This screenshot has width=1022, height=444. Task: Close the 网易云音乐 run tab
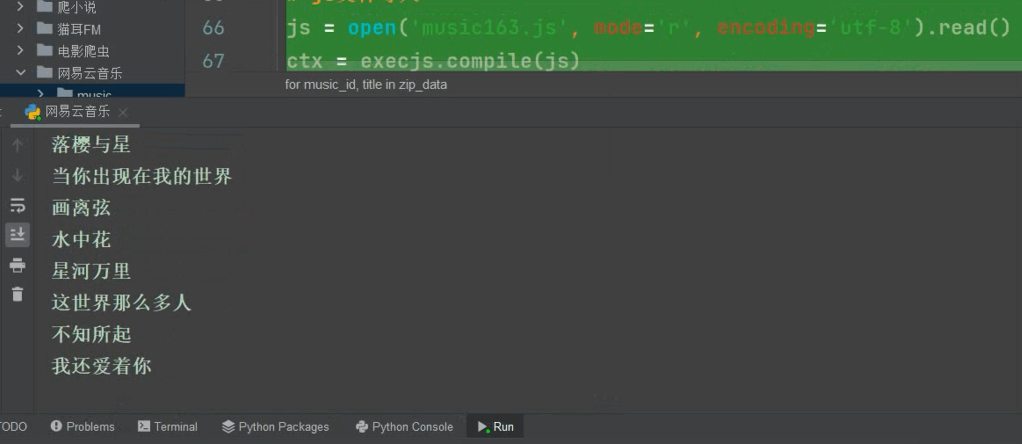tap(124, 112)
